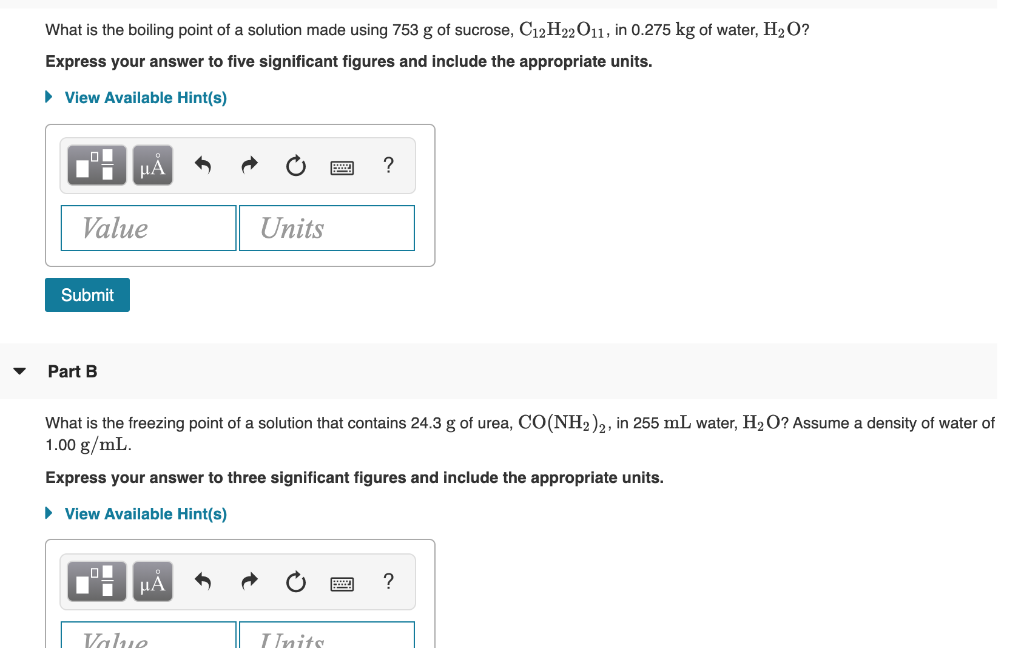The height and width of the screenshot is (648, 1024).
Task: Click the keyboard icon in Part B
Action: 342,582
